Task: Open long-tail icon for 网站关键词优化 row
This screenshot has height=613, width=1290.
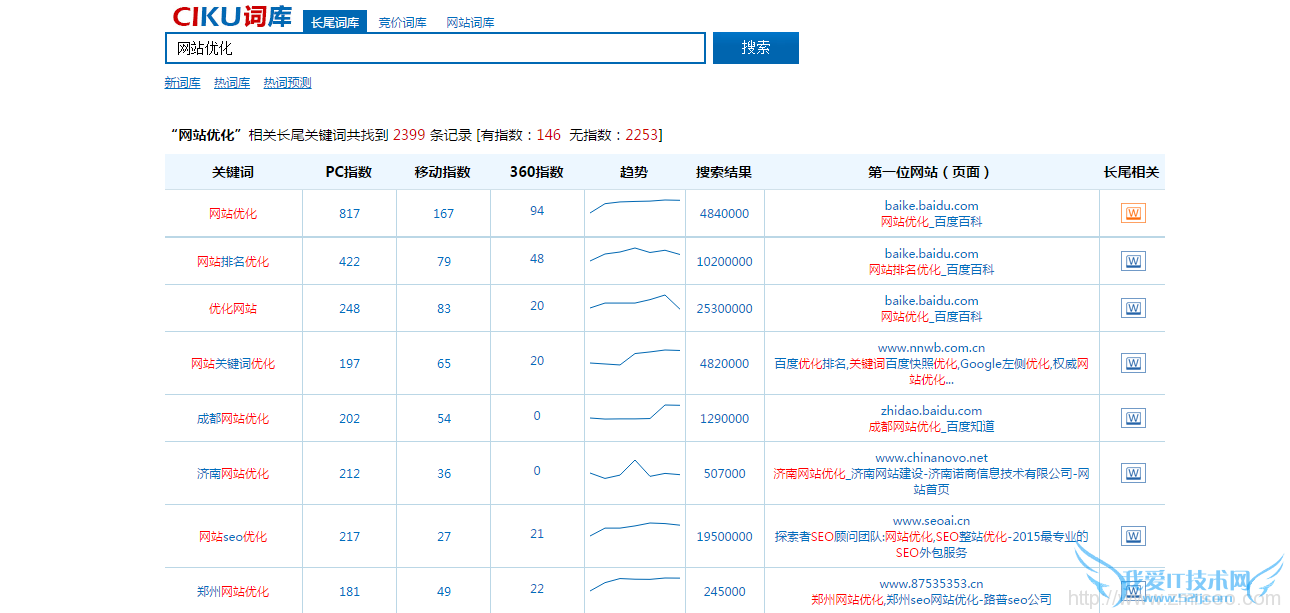Action: pos(1133,364)
